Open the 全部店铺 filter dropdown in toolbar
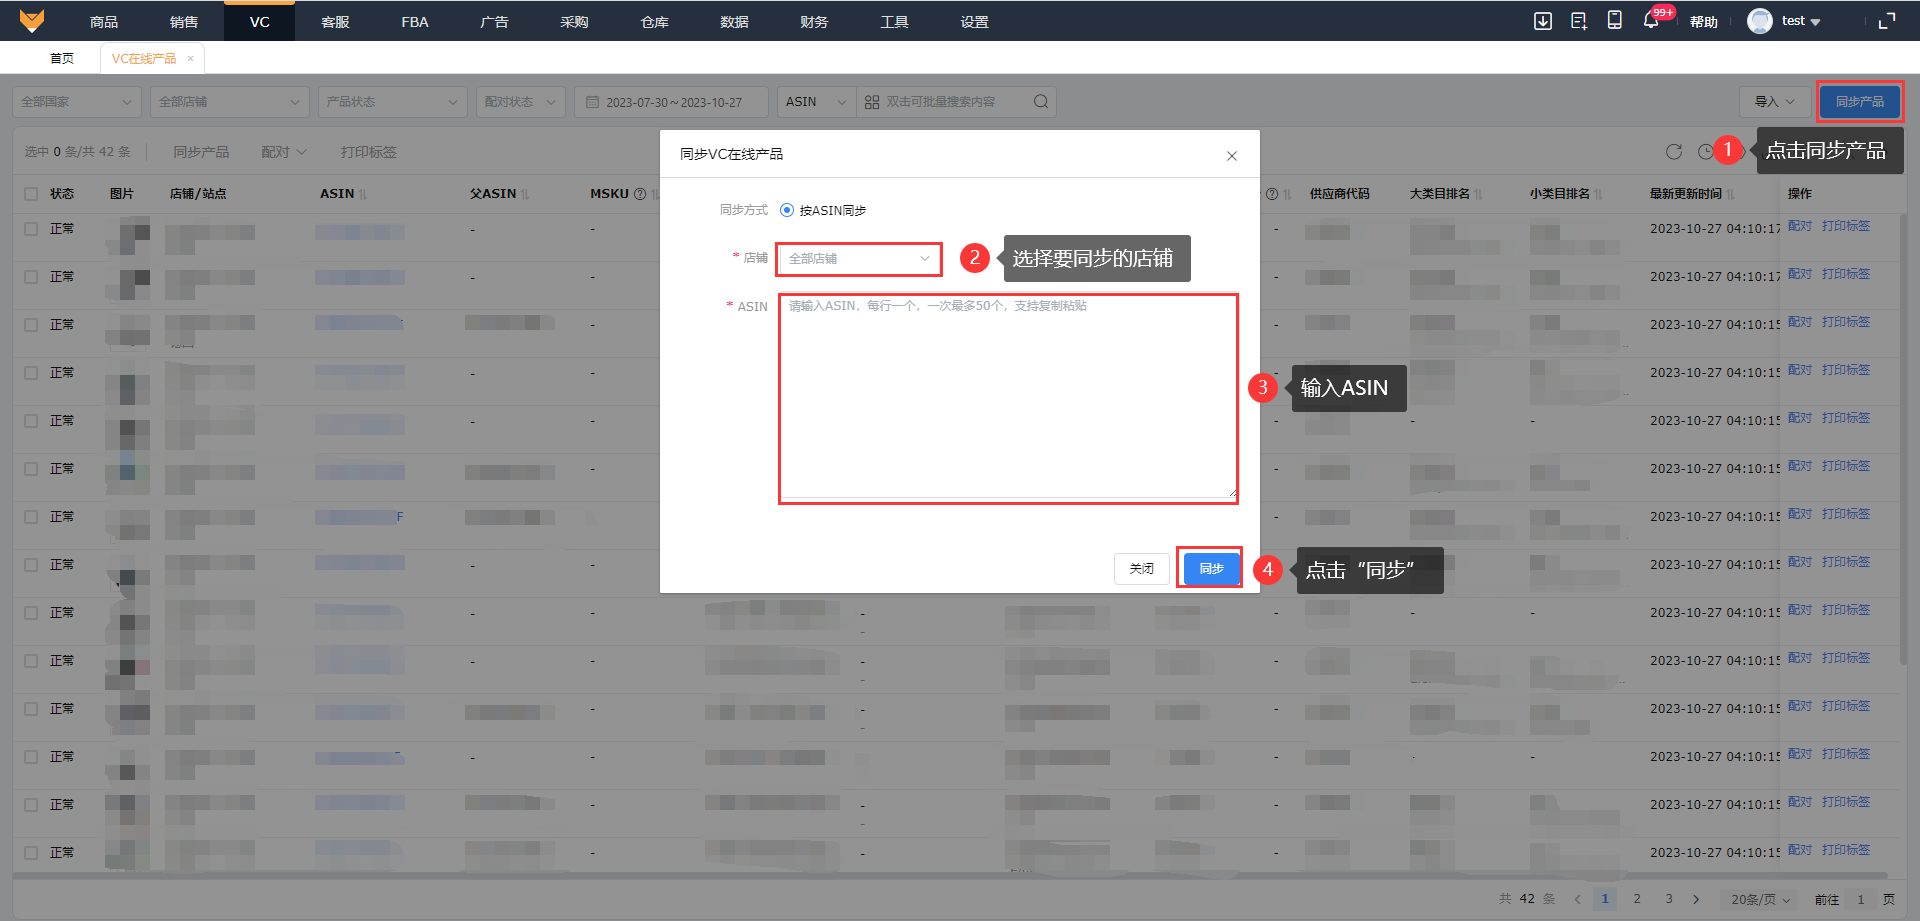The image size is (1920, 921). [230, 102]
